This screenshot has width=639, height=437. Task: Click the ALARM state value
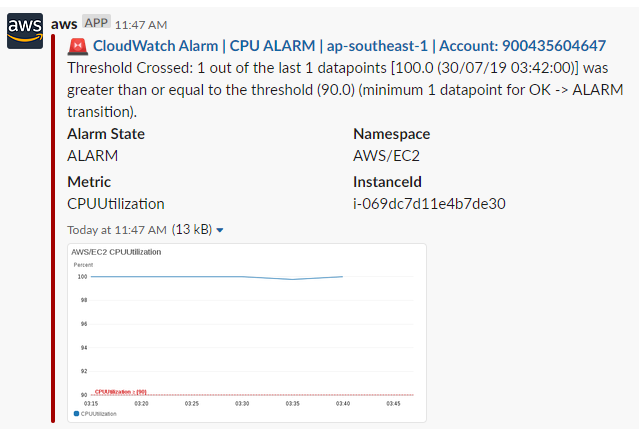[93, 156]
